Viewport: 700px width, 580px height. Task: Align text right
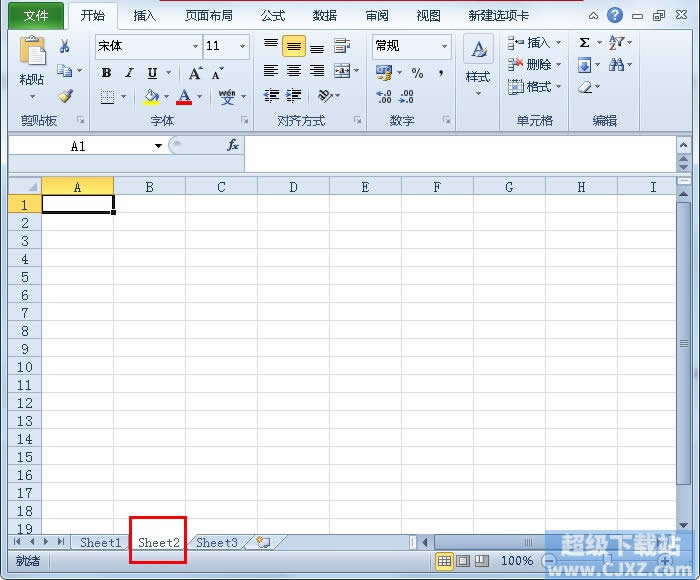click(x=317, y=71)
